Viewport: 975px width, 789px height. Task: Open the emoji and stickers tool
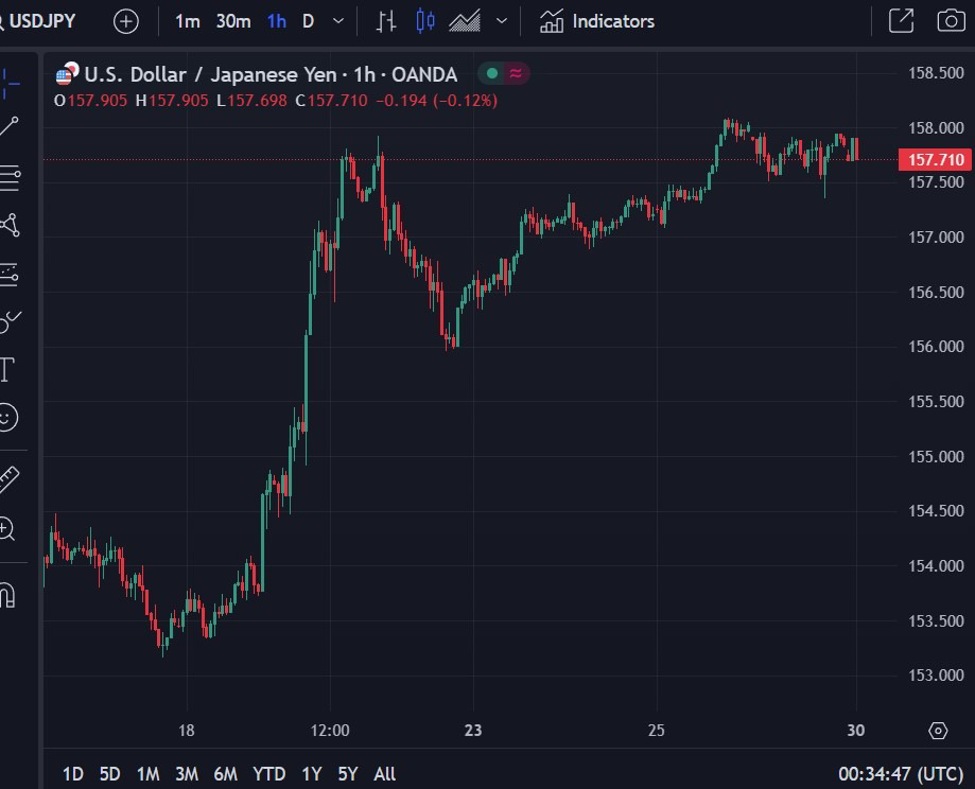coord(7,417)
